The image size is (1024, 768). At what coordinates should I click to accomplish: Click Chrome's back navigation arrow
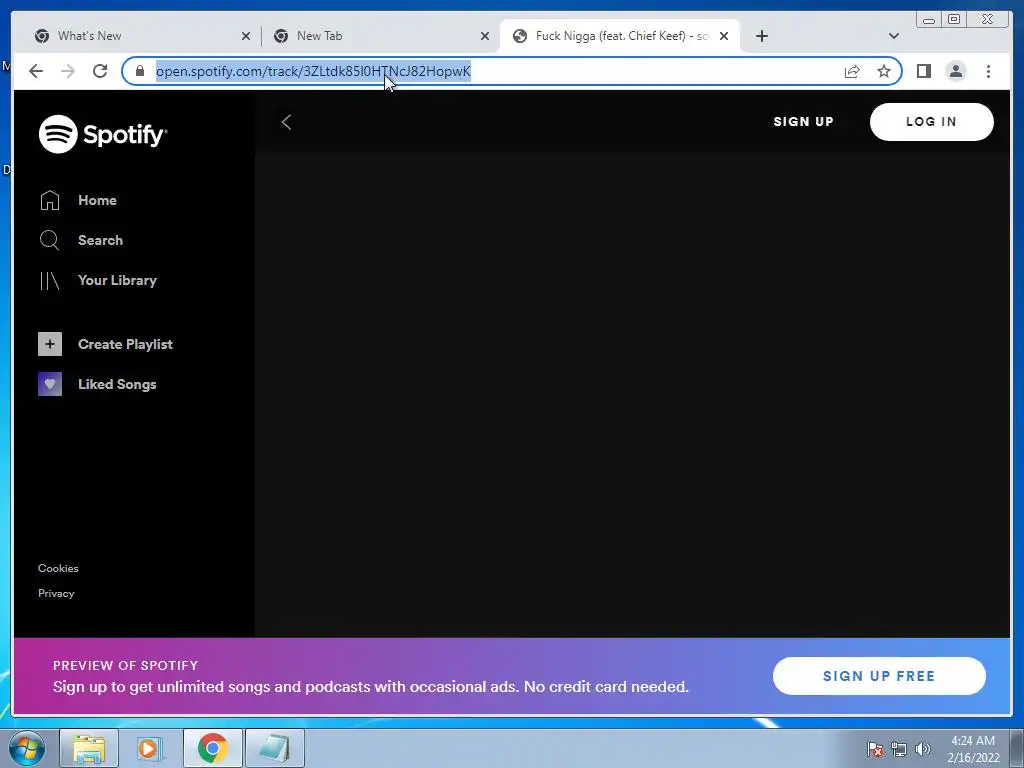tap(36, 71)
